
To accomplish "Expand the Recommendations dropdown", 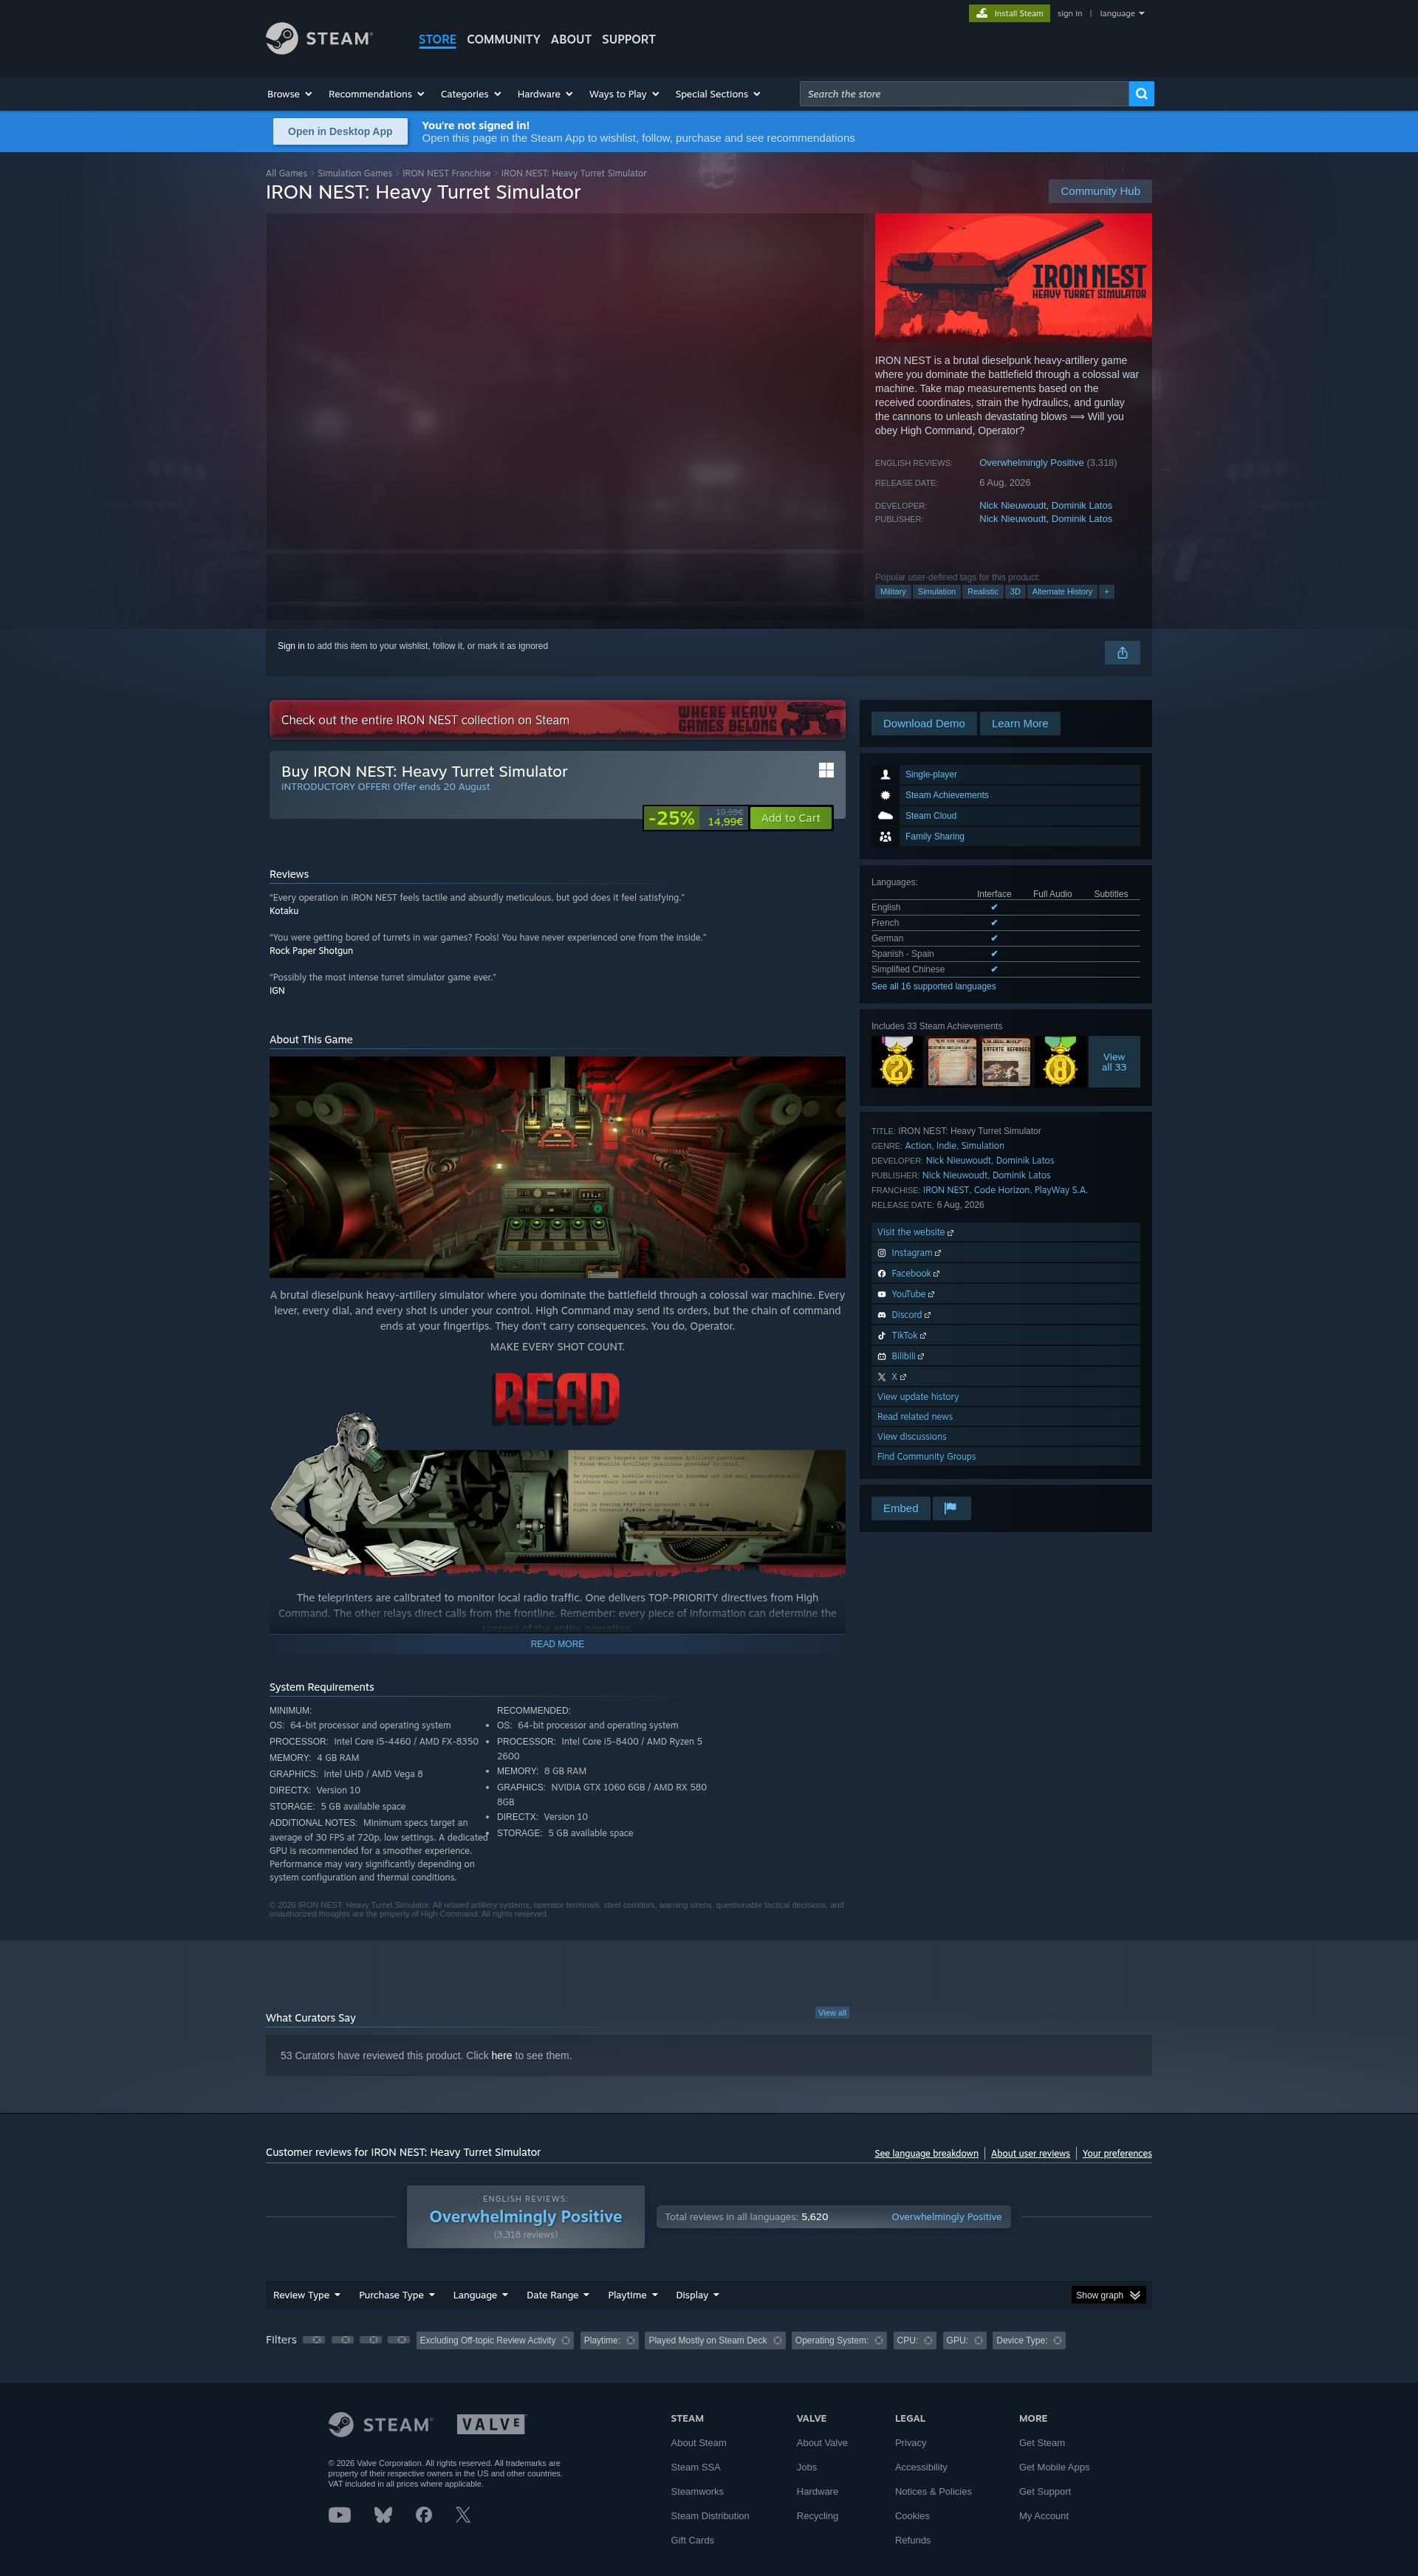I will click(376, 94).
